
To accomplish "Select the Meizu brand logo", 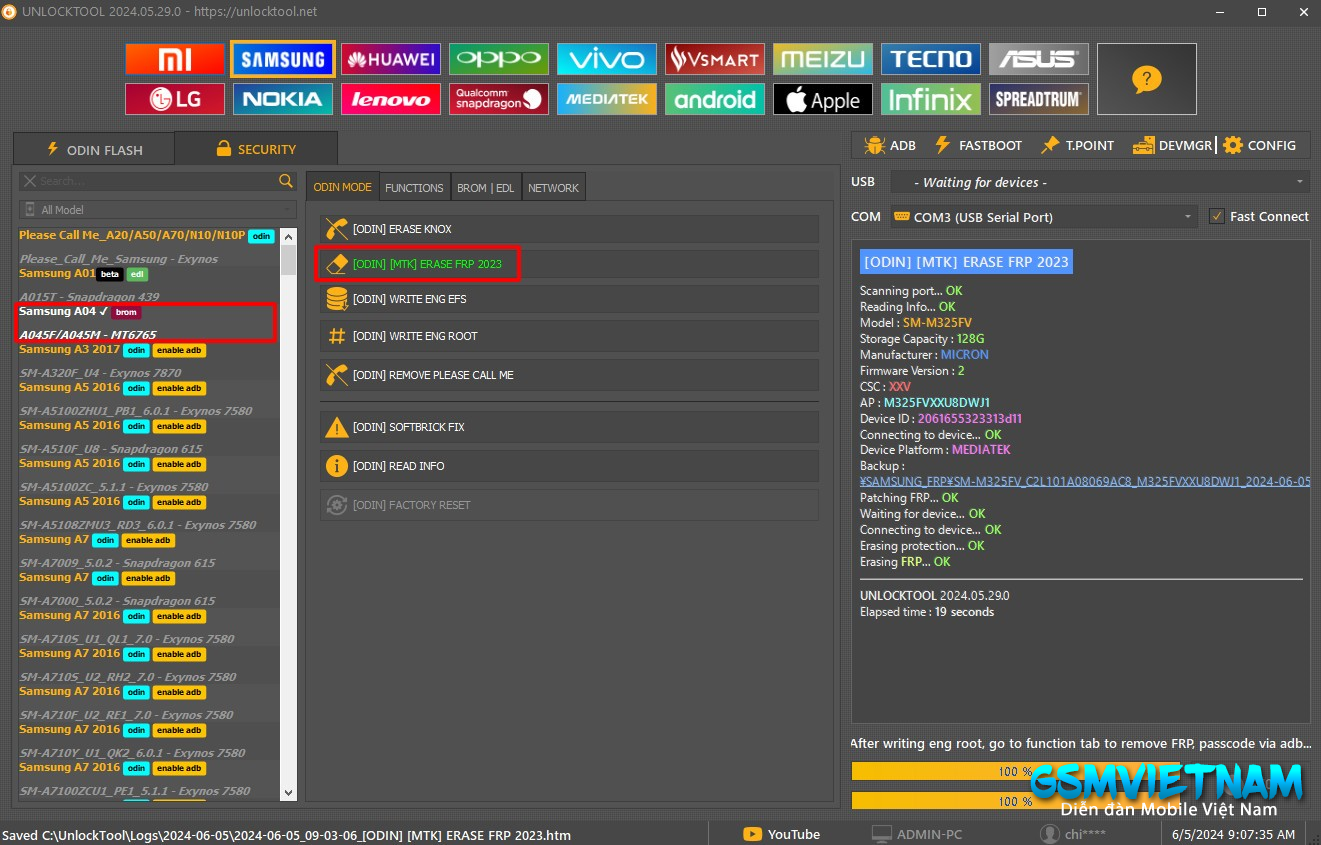I will (823, 59).
